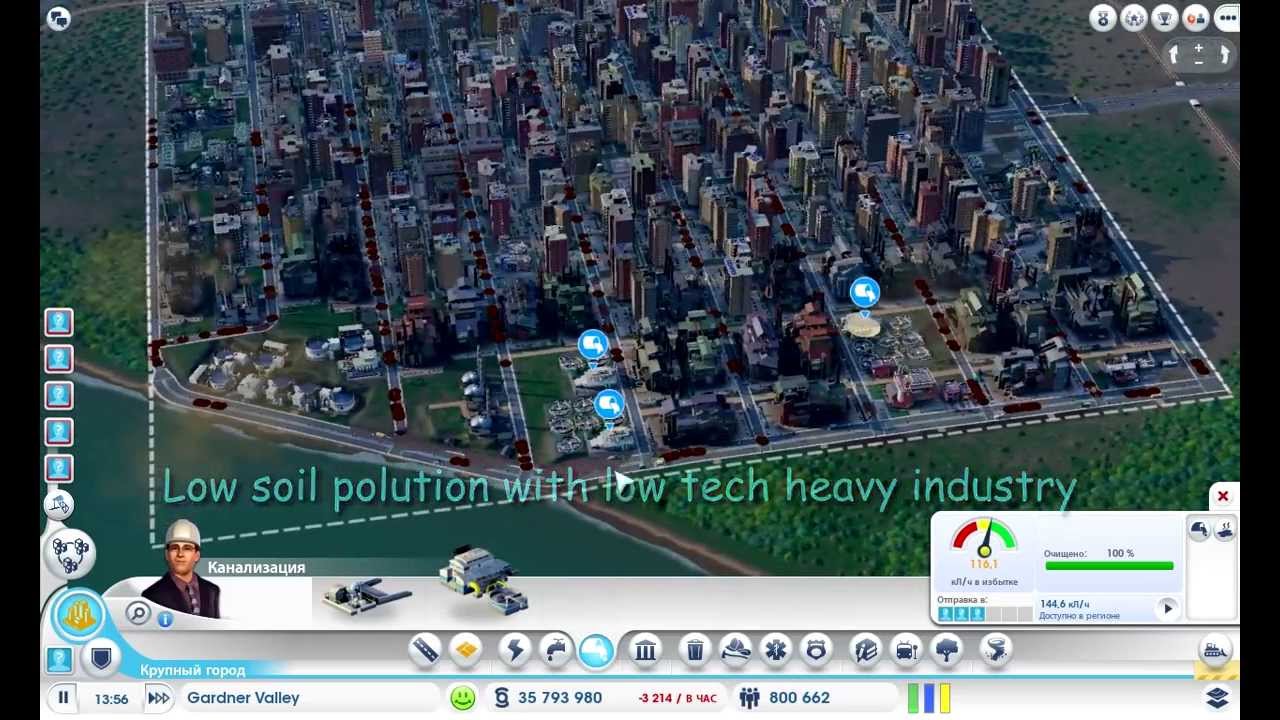Switch to the sewage tab in info panel
The height and width of the screenshot is (720, 1280).
(1199, 530)
